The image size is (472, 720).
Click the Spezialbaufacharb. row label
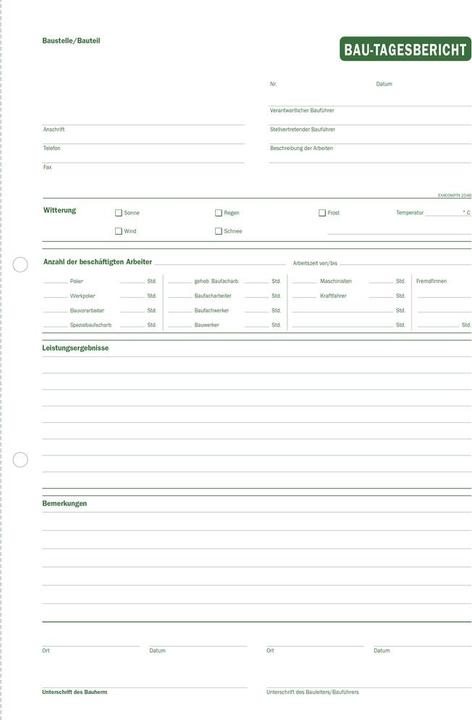pos(91,325)
